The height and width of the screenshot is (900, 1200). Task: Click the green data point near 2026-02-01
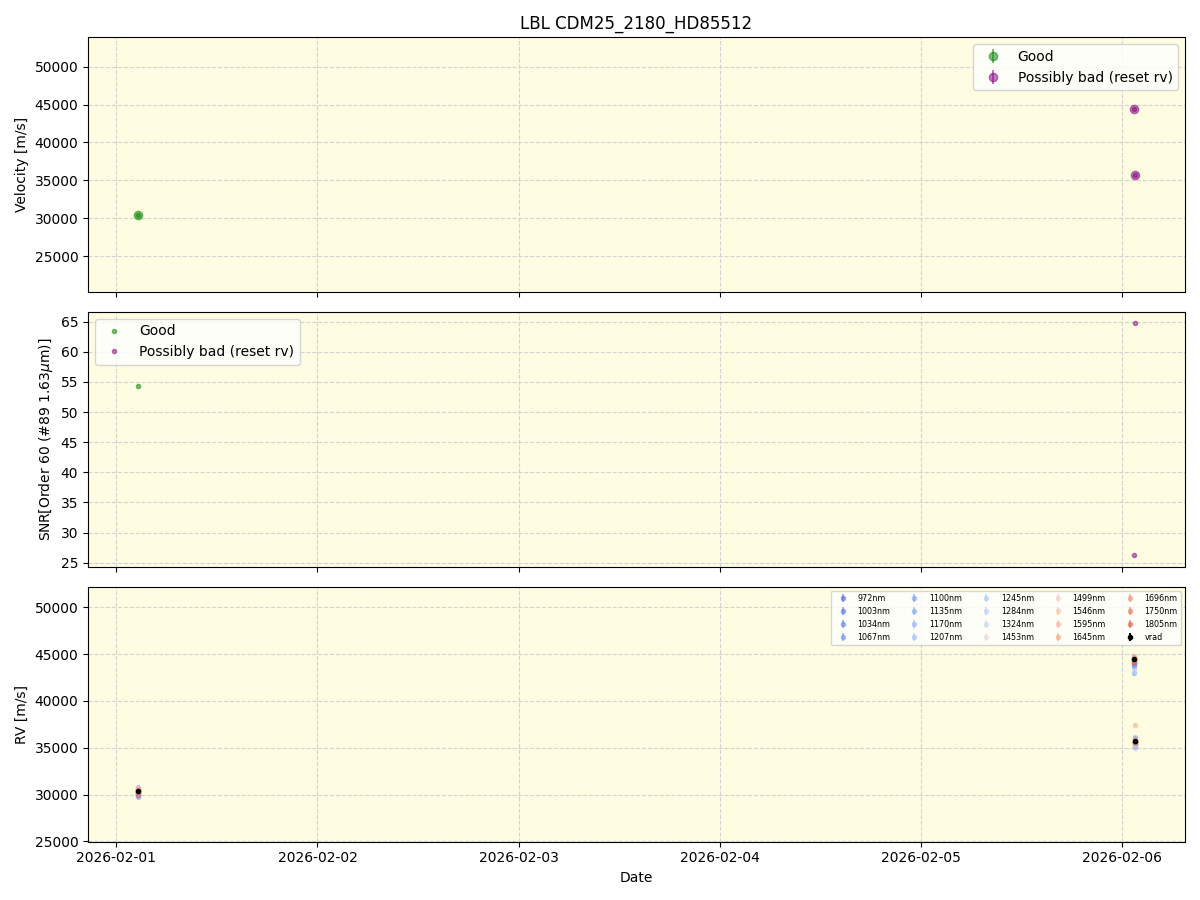pos(137,214)
